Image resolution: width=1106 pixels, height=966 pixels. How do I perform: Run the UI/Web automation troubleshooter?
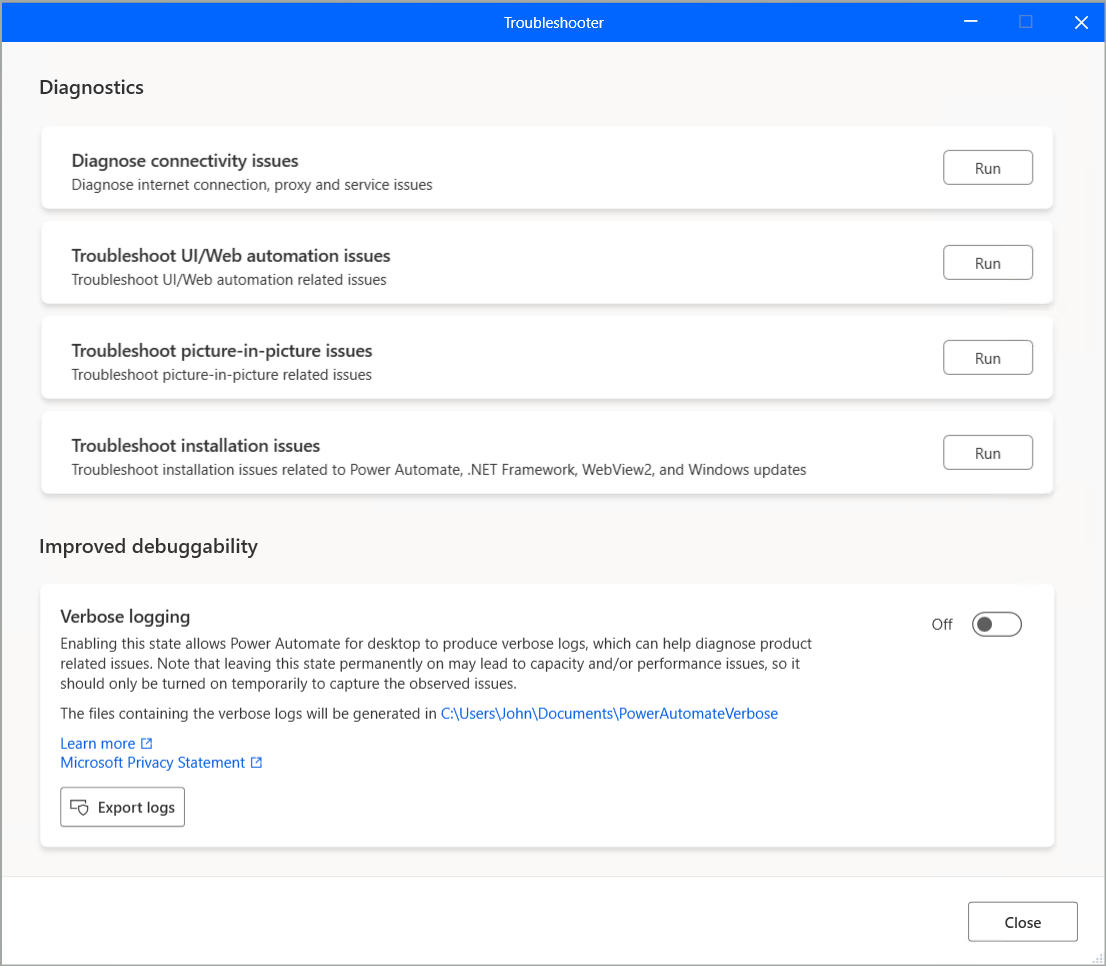(988, 263)
